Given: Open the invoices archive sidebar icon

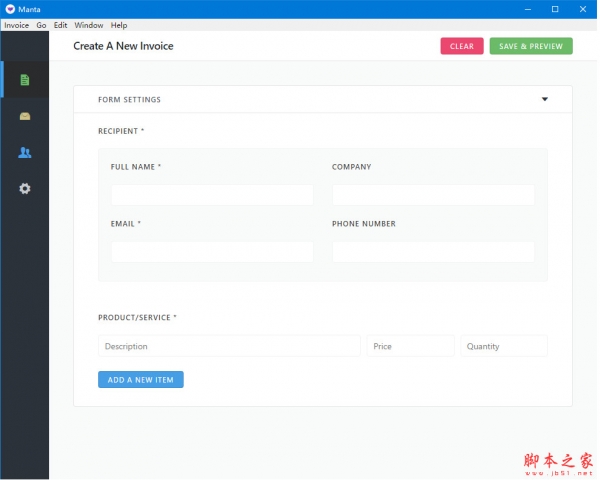Looking at the screenshot, I should [25, 116].
